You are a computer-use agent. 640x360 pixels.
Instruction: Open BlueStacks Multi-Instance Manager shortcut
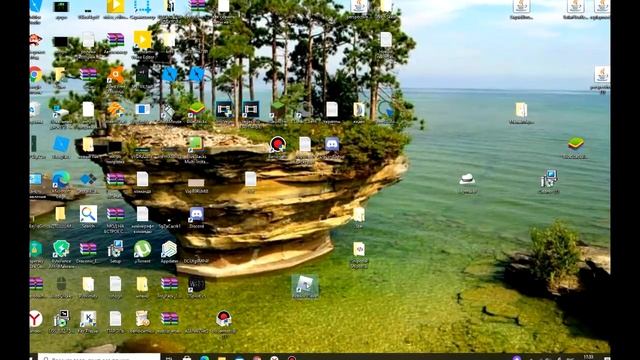(x=196, y=144)
